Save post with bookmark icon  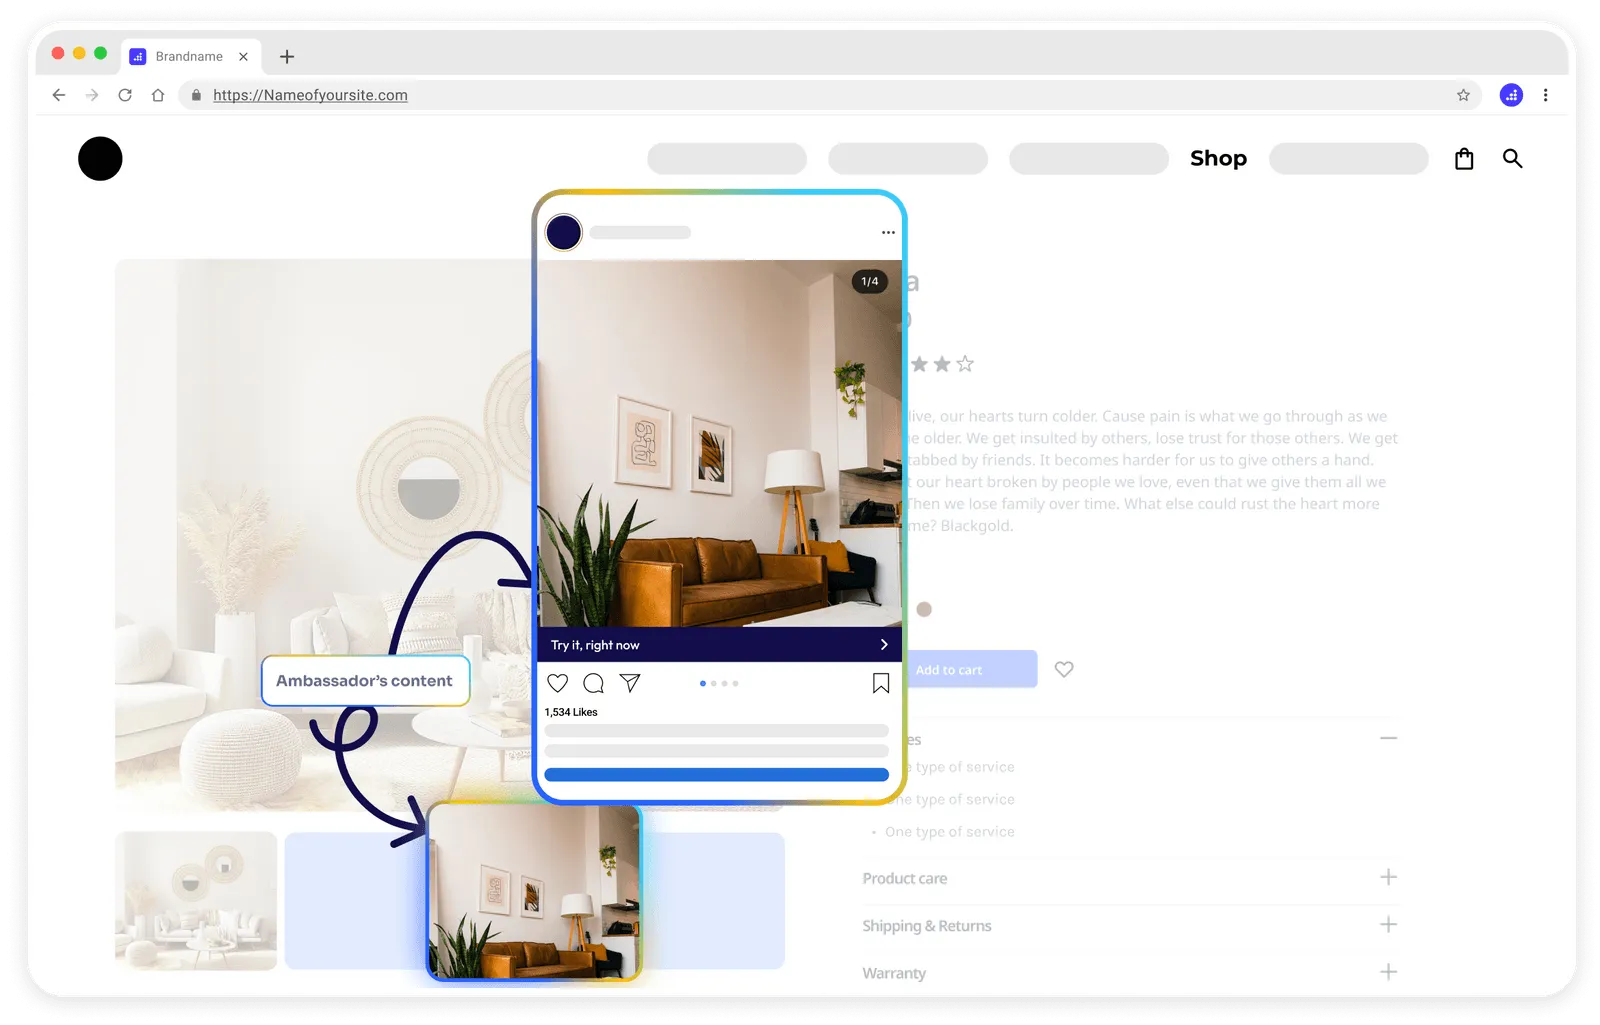[881, 683]
